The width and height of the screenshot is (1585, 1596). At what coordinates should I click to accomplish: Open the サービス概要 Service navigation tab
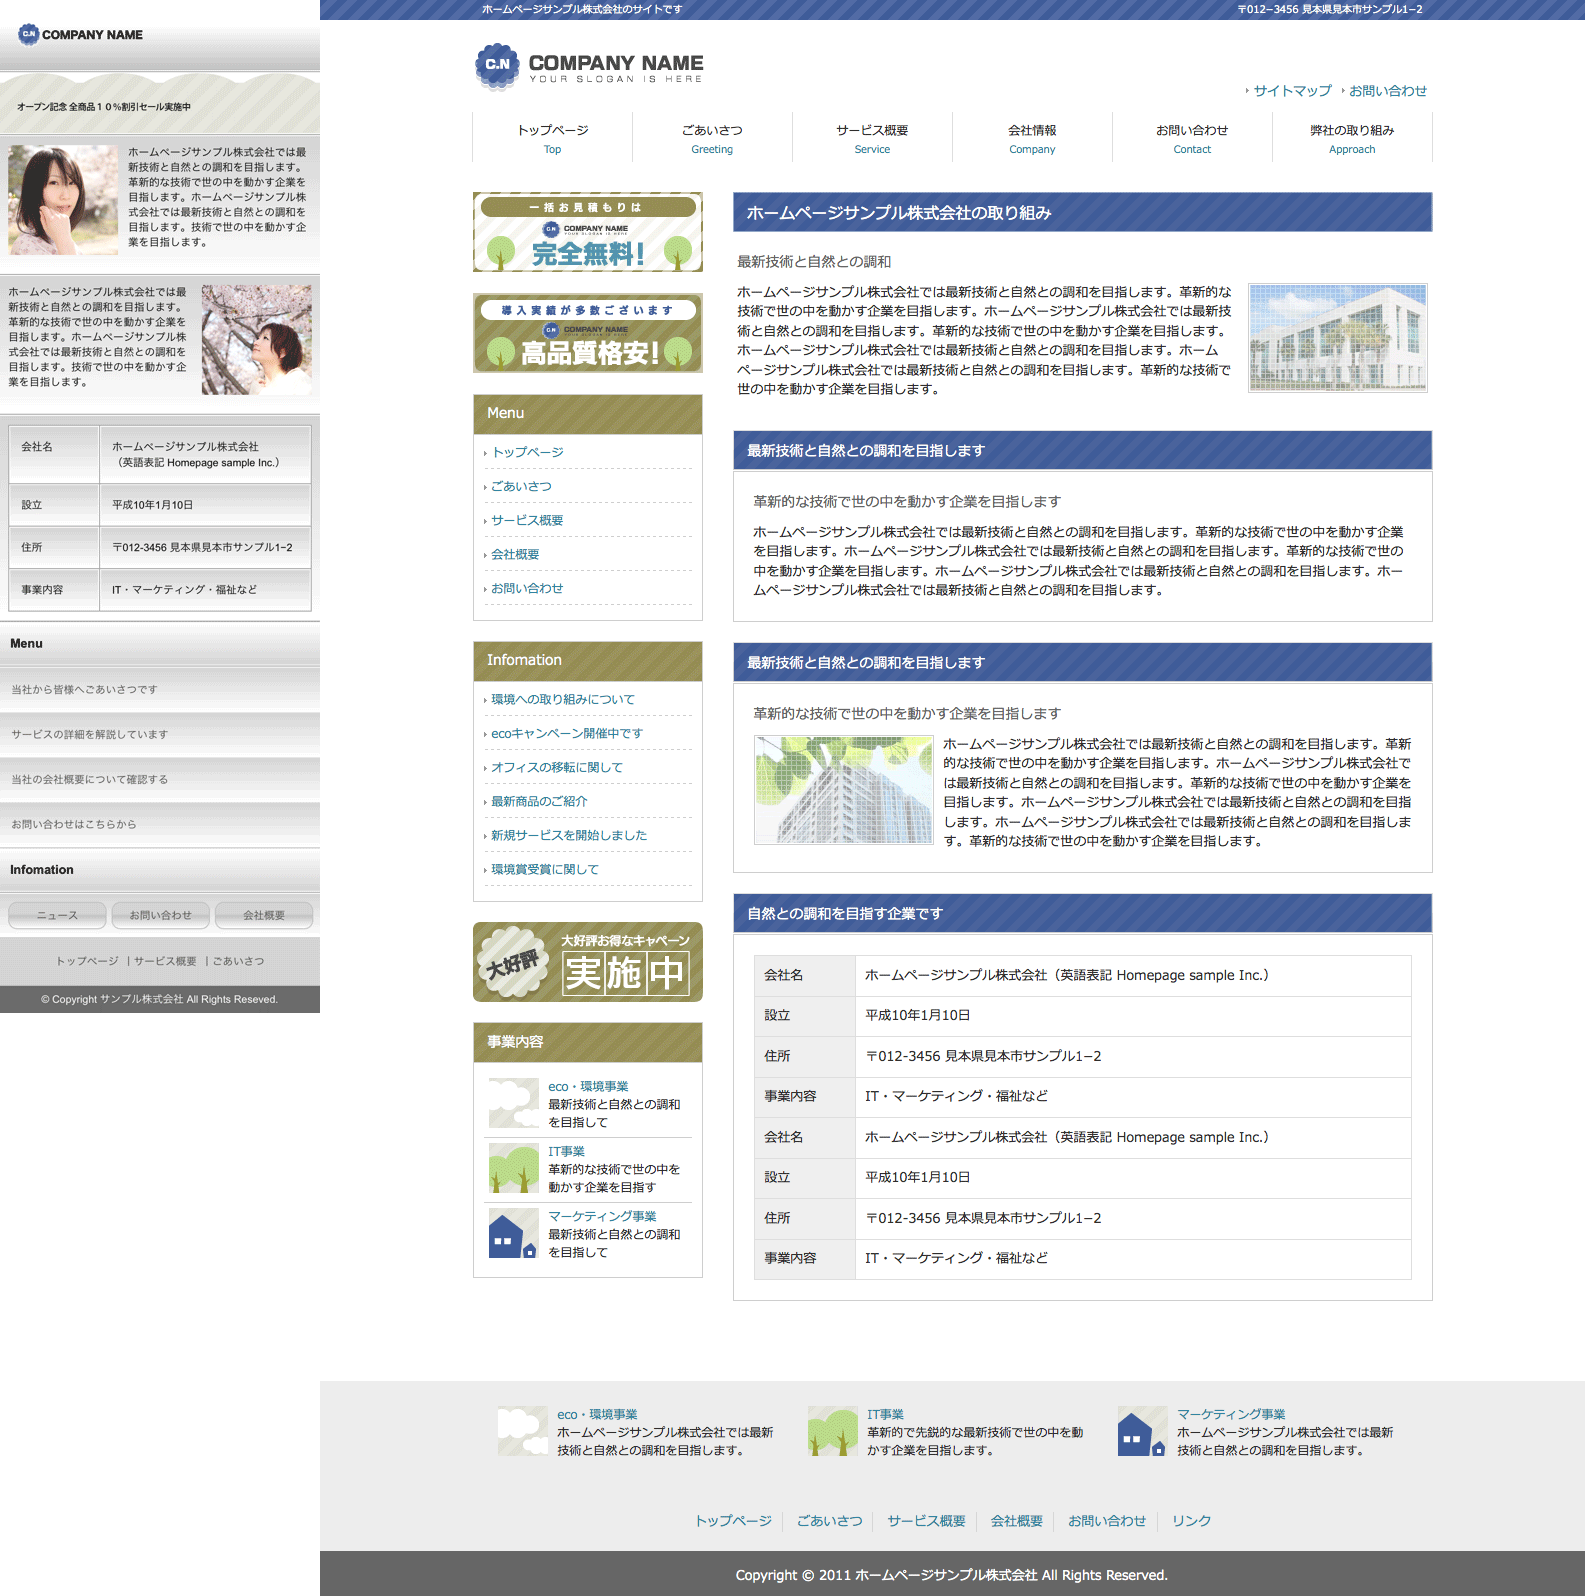(x=872, y=138)
